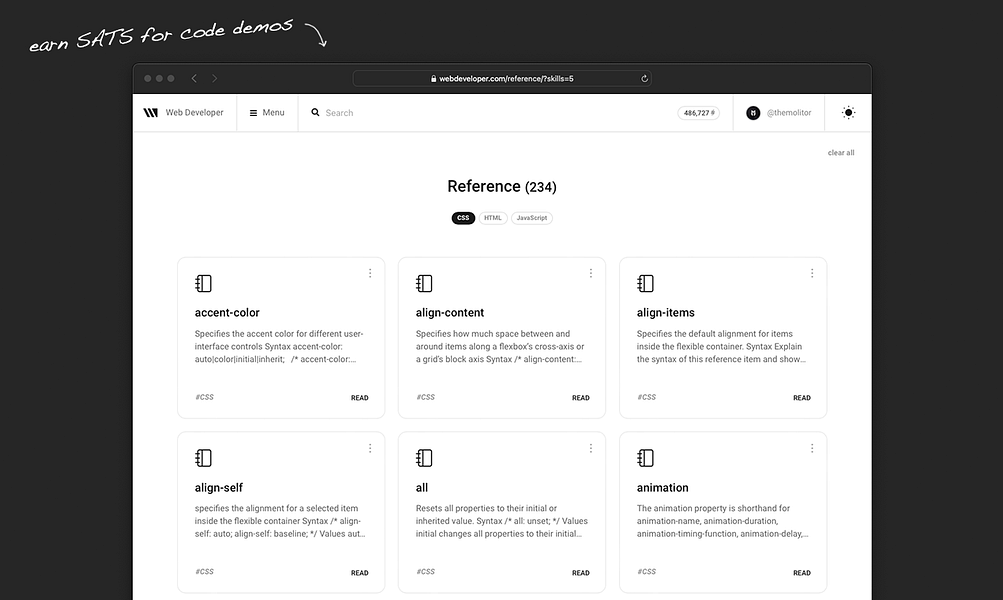Open the kebab menu on align-content card
The width and height of the screenshot is (1003, 600).
[x=590, y=271]
